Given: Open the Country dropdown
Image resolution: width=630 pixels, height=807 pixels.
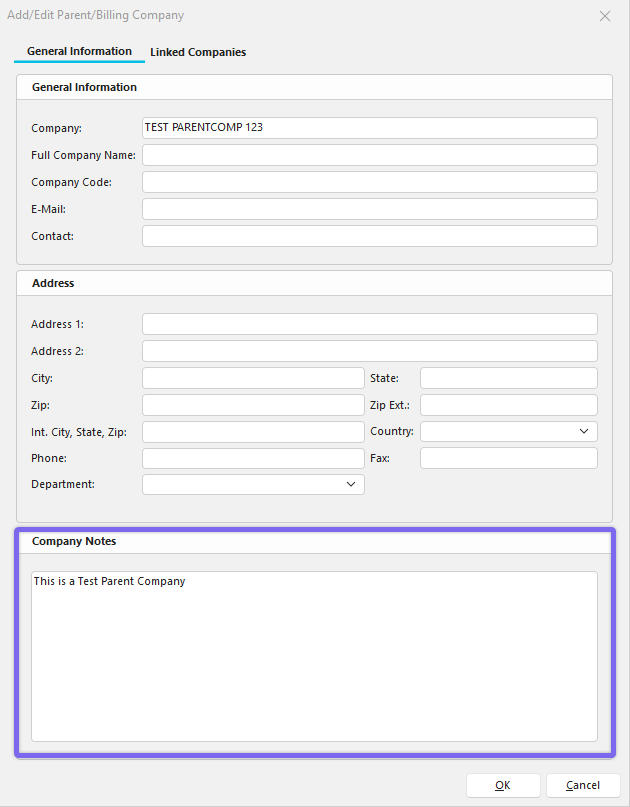Looking at the screenshot, I should click(508, 432).
